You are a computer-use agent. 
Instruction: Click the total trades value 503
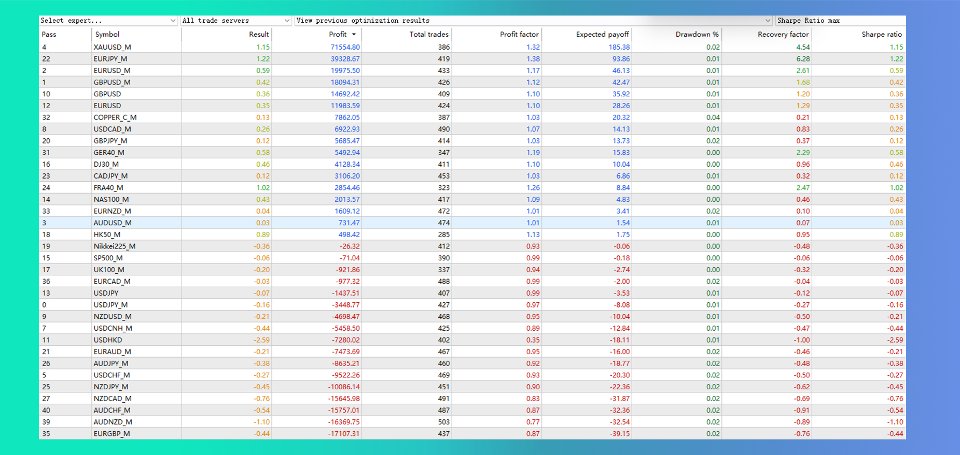coord(444,422)
